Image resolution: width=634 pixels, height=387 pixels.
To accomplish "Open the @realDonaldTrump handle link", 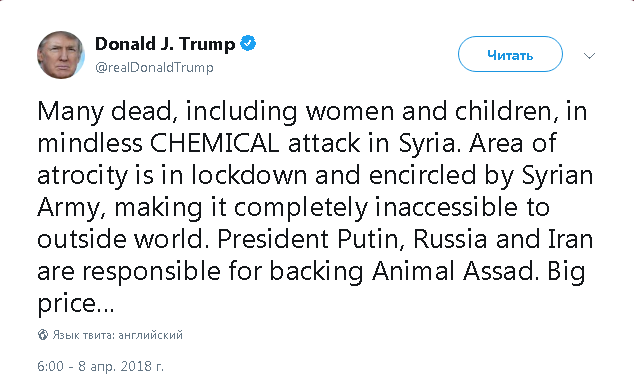I will [x=154, y=67].
